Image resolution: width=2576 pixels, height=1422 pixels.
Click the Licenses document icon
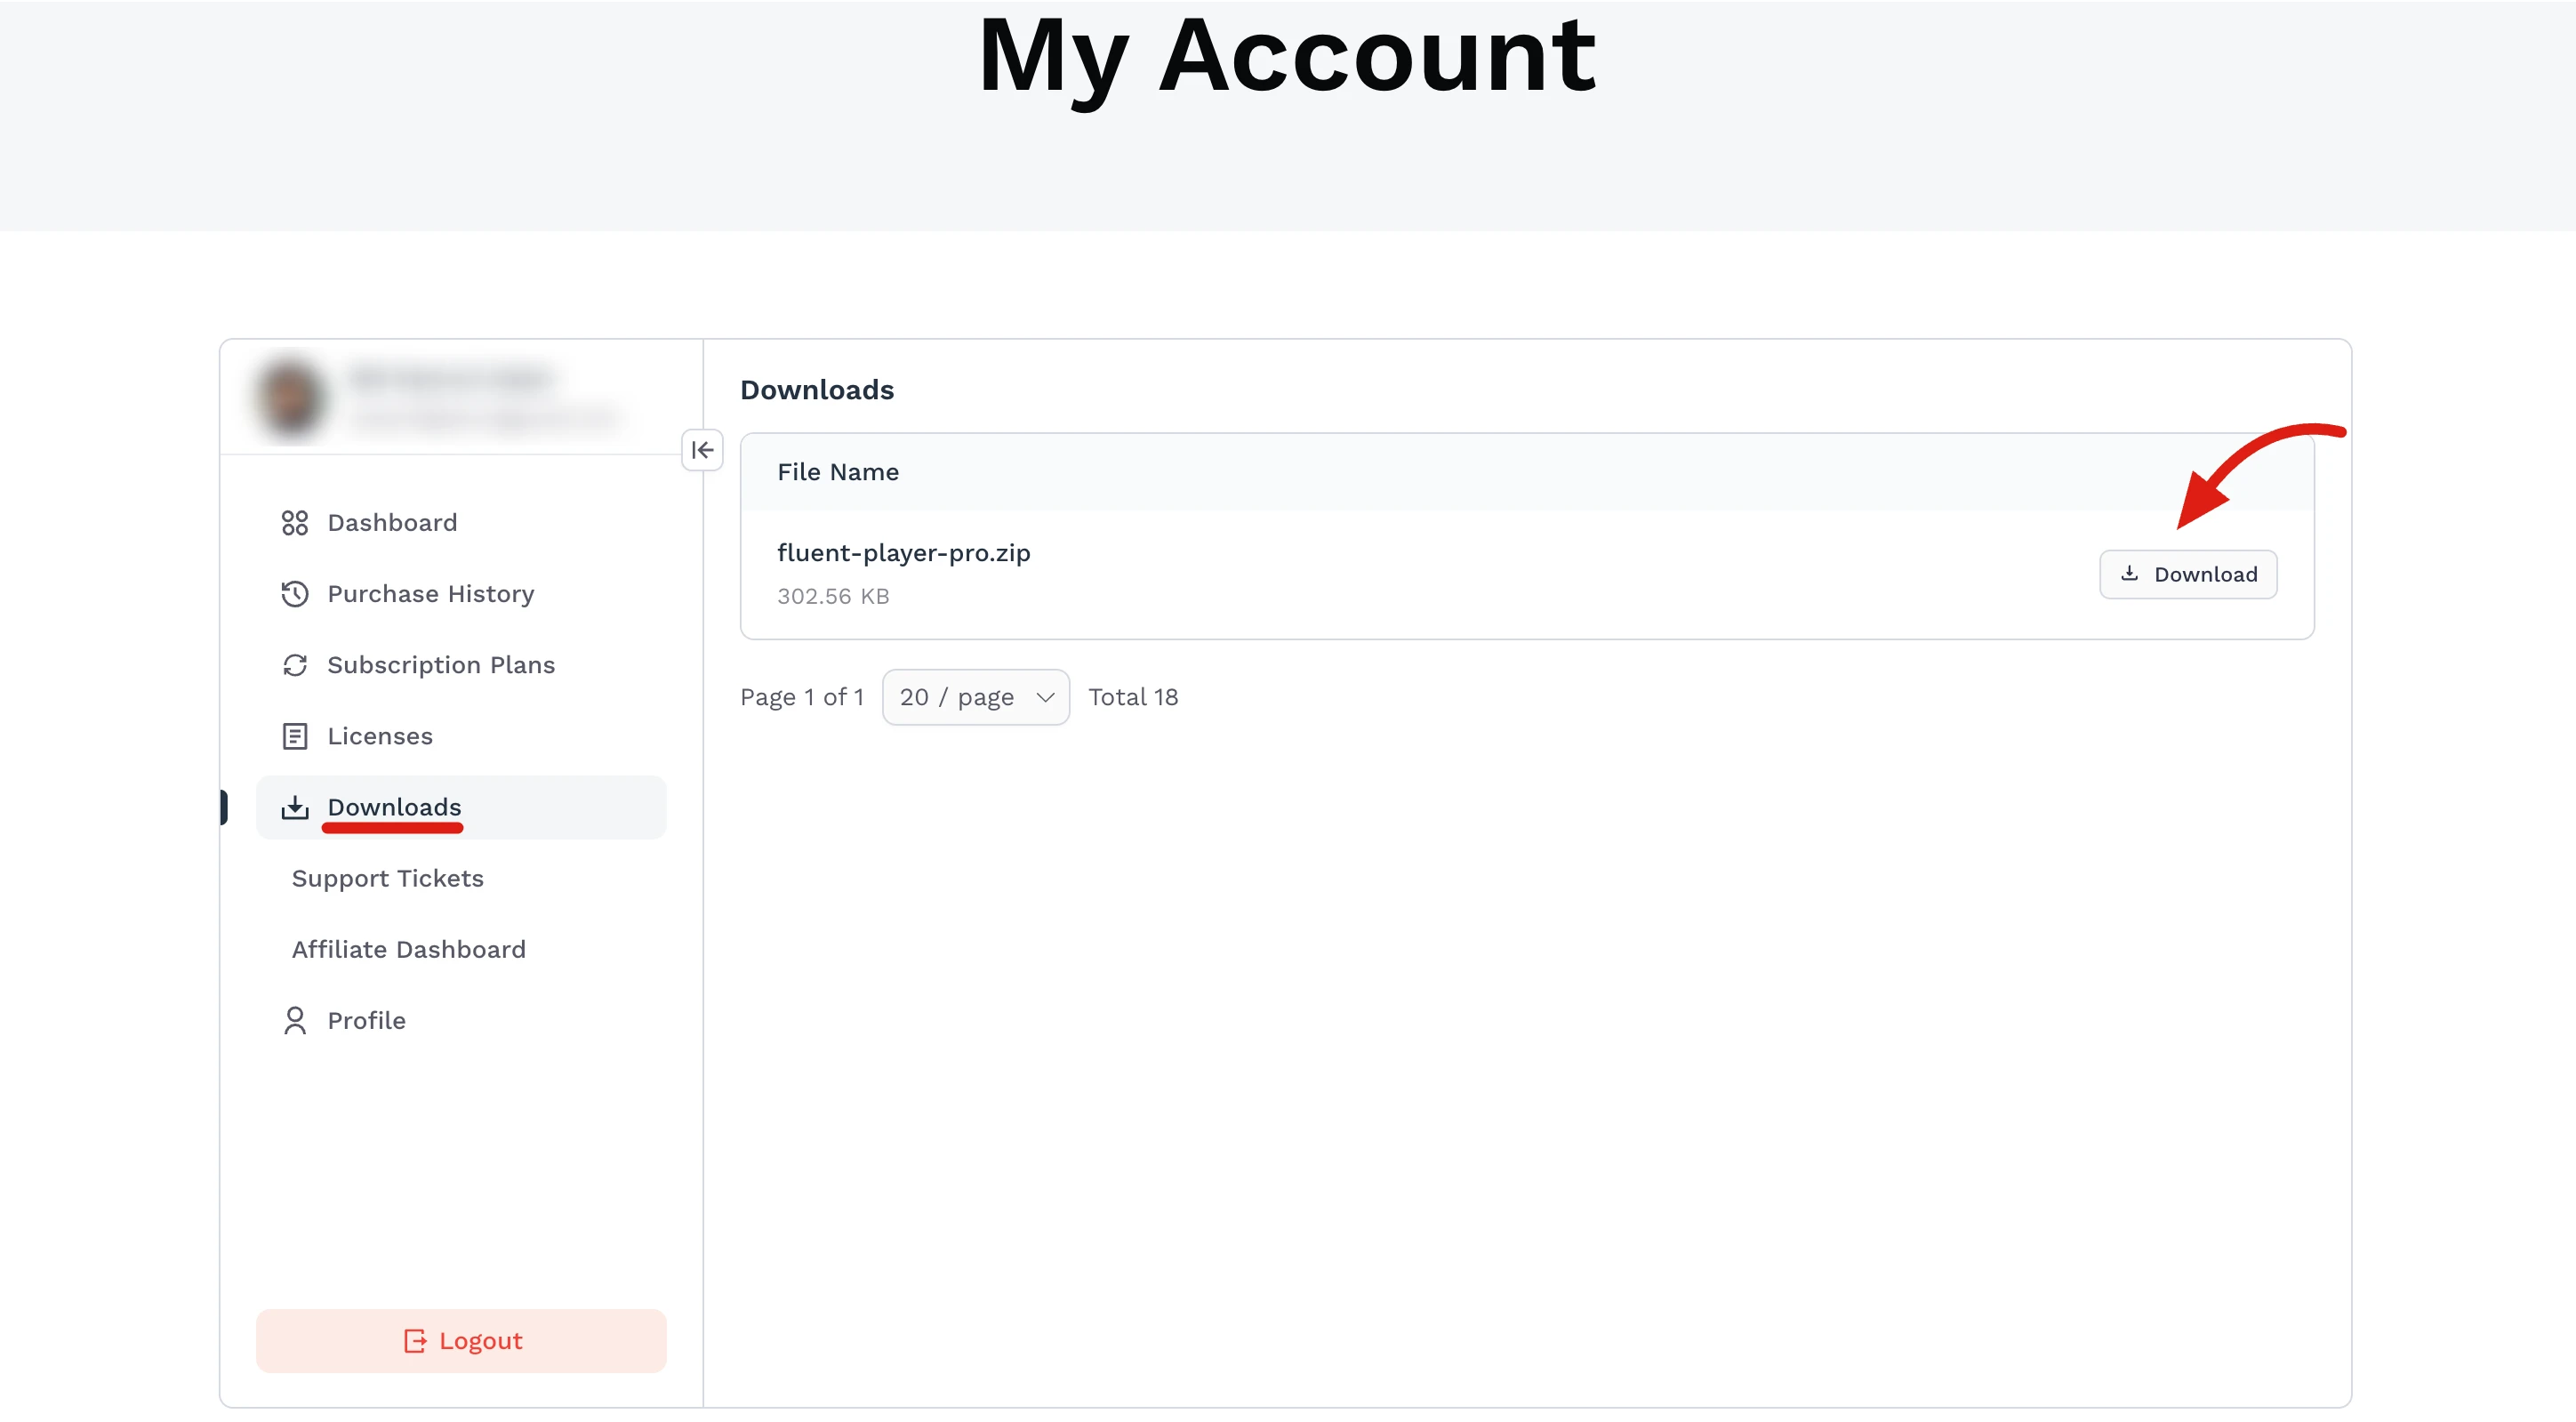pos(294,736)
